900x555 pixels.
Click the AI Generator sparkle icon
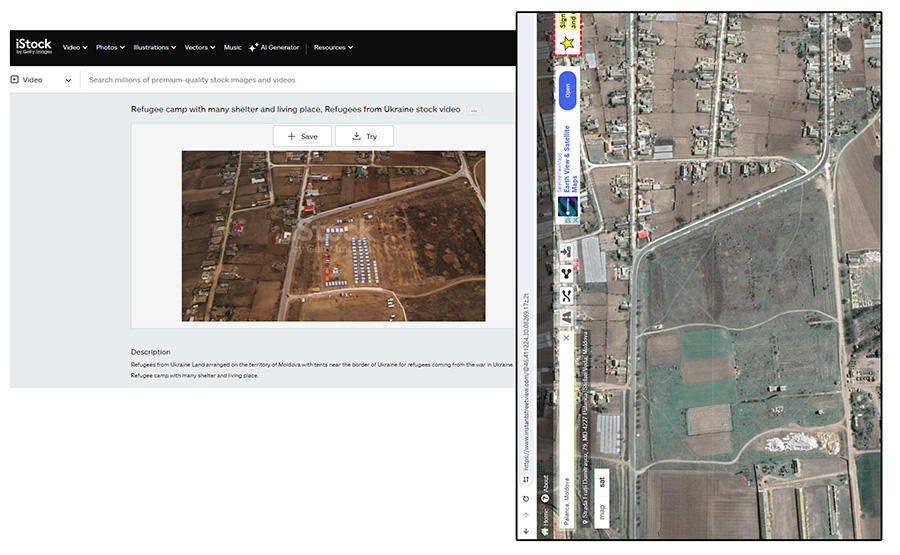pos(253,48)
